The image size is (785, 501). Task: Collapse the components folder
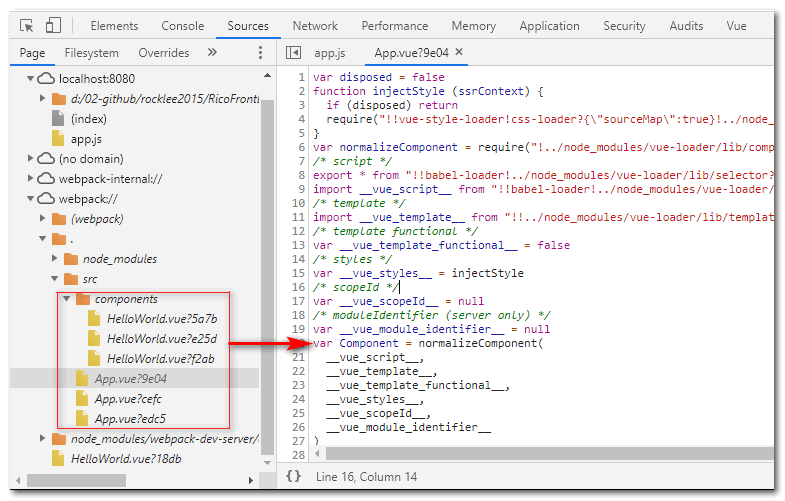[x=66, y=299]
